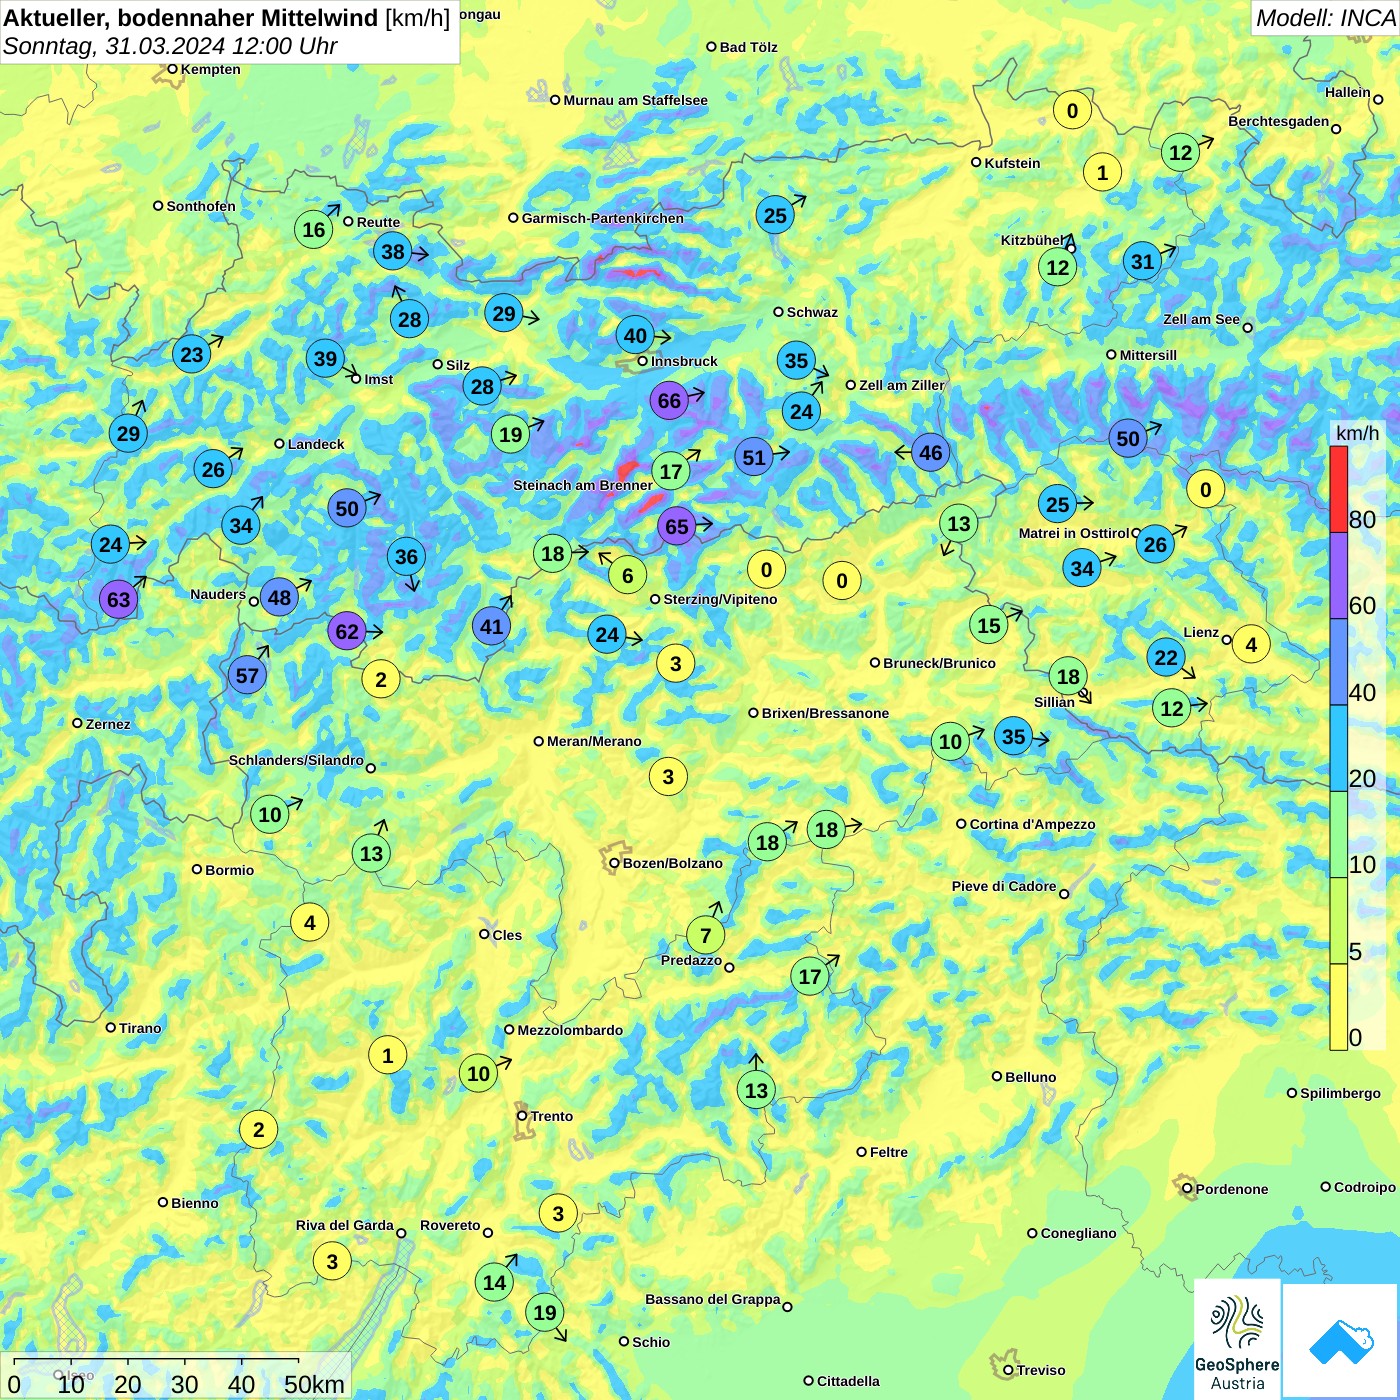Click the 46 km/h marker with westward arrow

[931, 452]
